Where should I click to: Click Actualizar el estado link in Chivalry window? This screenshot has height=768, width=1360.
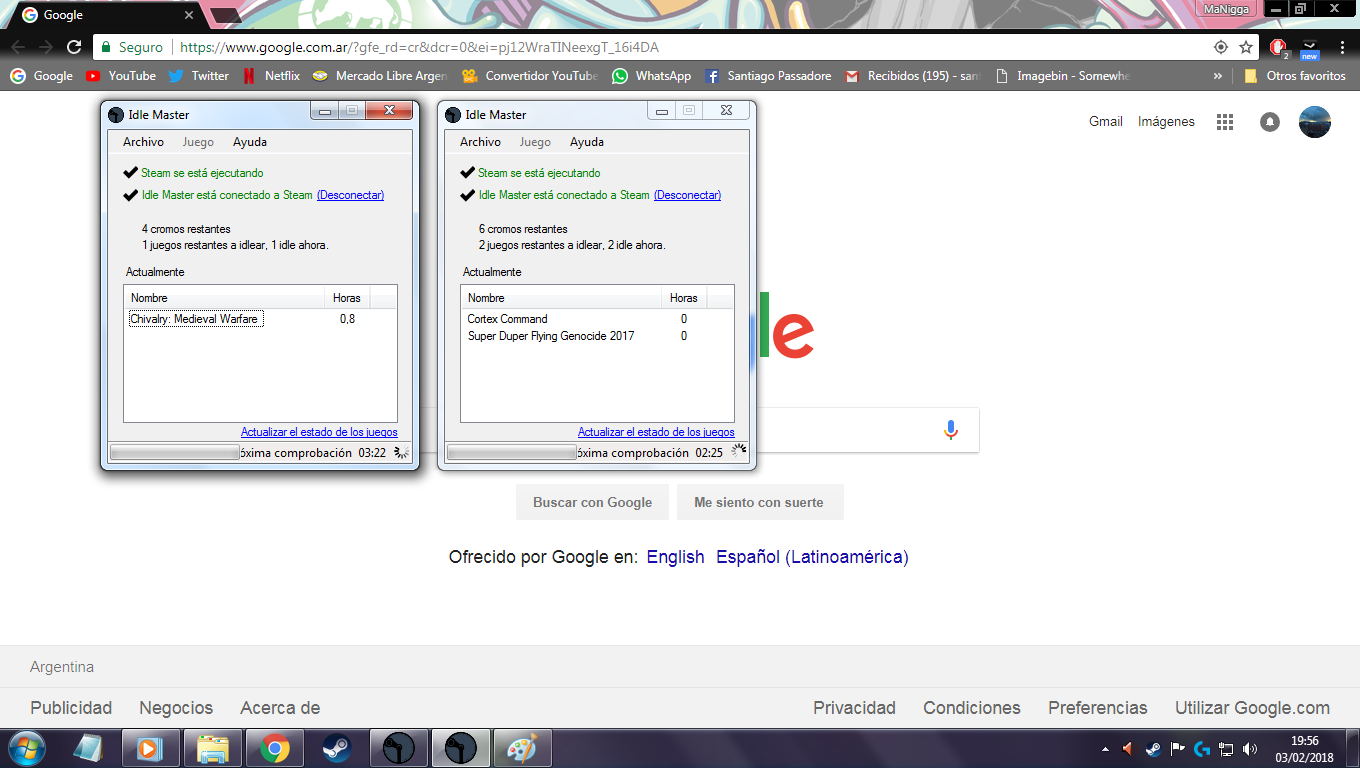point(319,432)
